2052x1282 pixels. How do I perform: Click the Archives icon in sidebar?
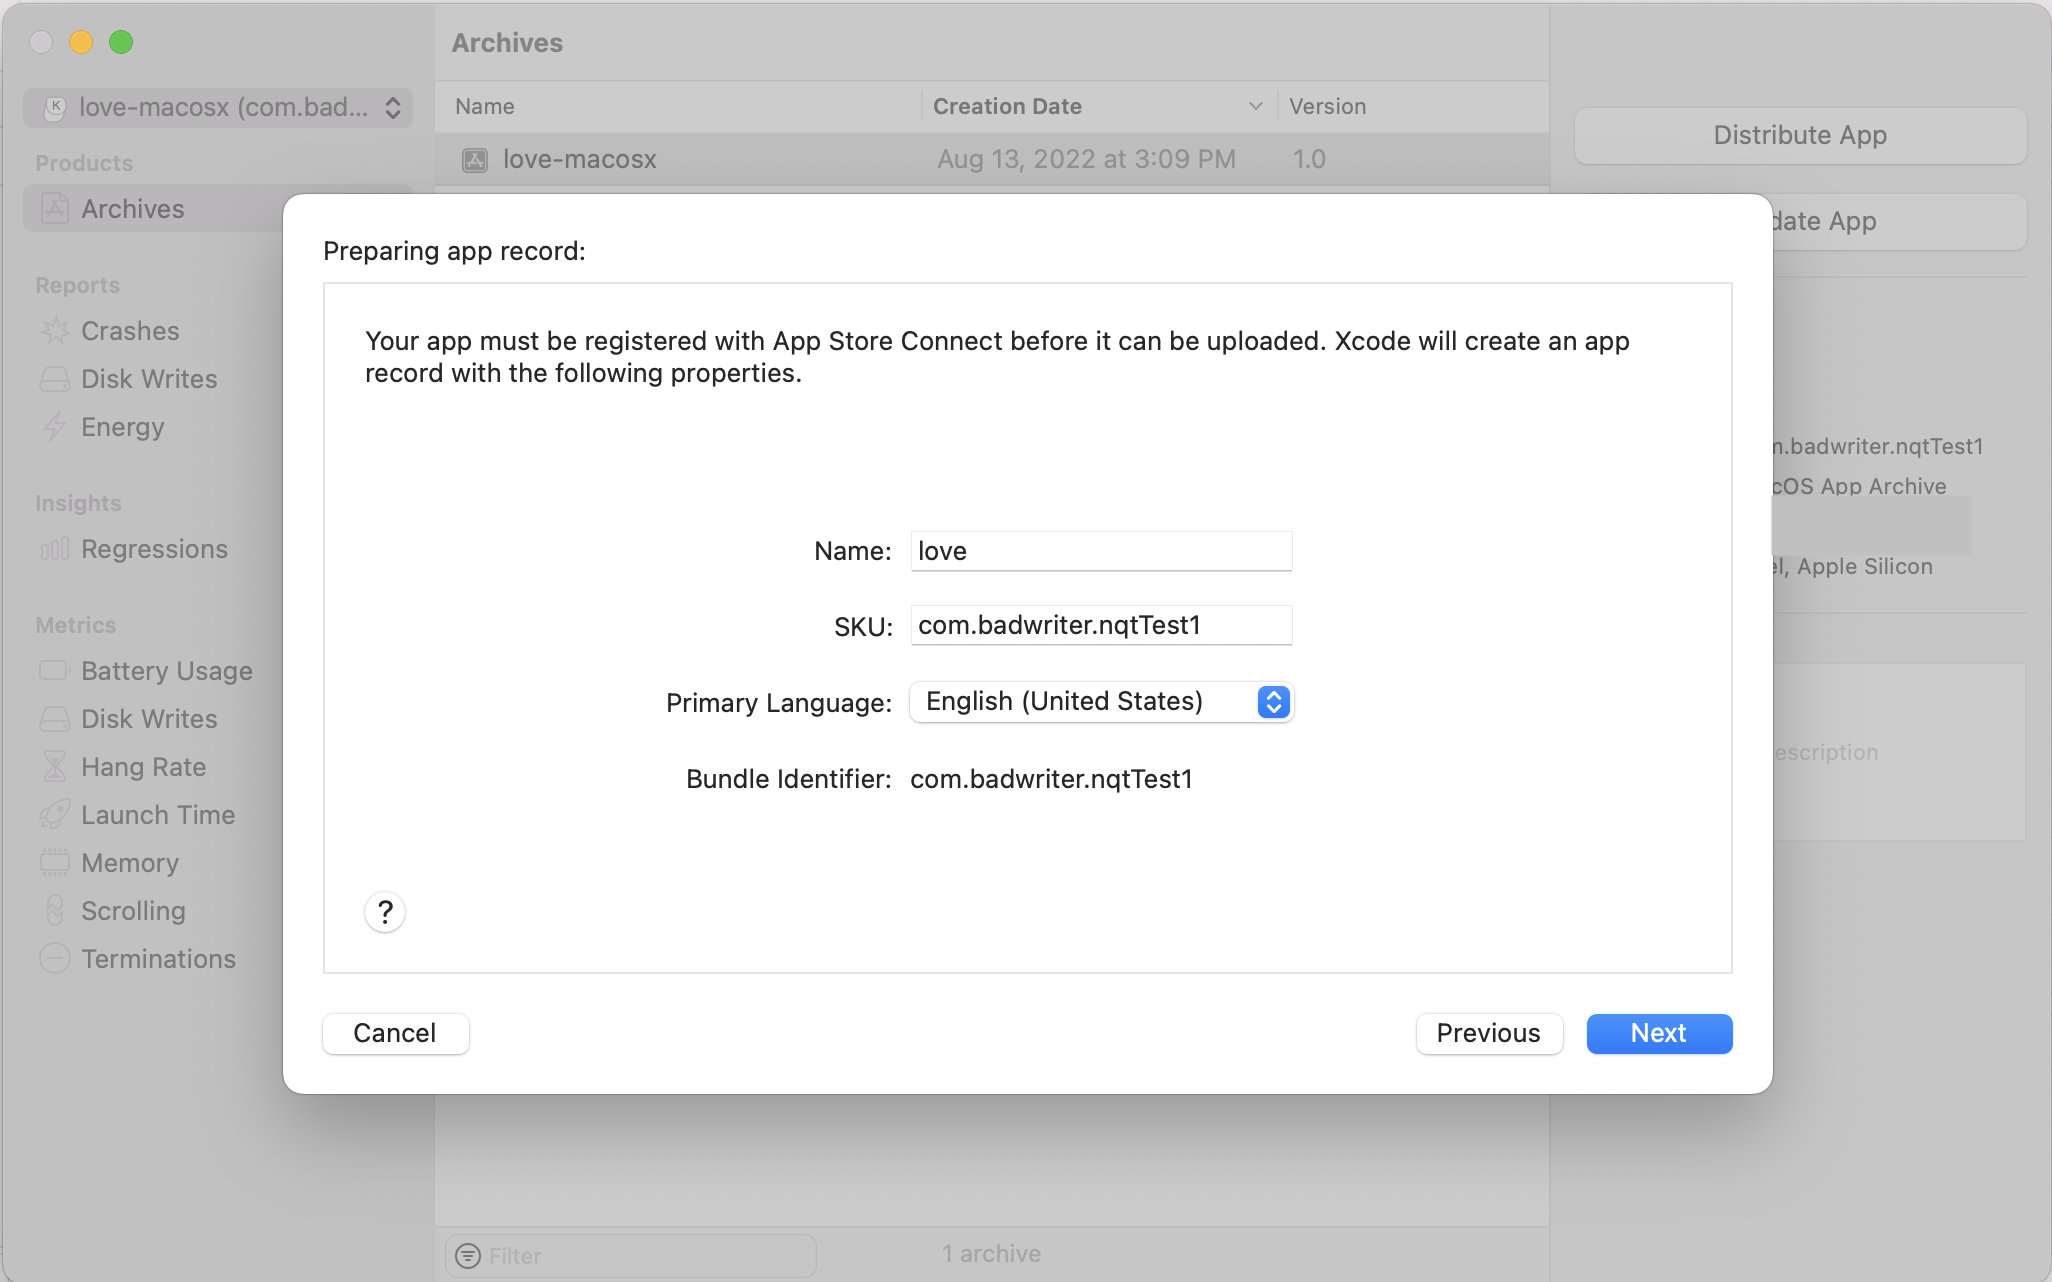click(x=53, y=208)
